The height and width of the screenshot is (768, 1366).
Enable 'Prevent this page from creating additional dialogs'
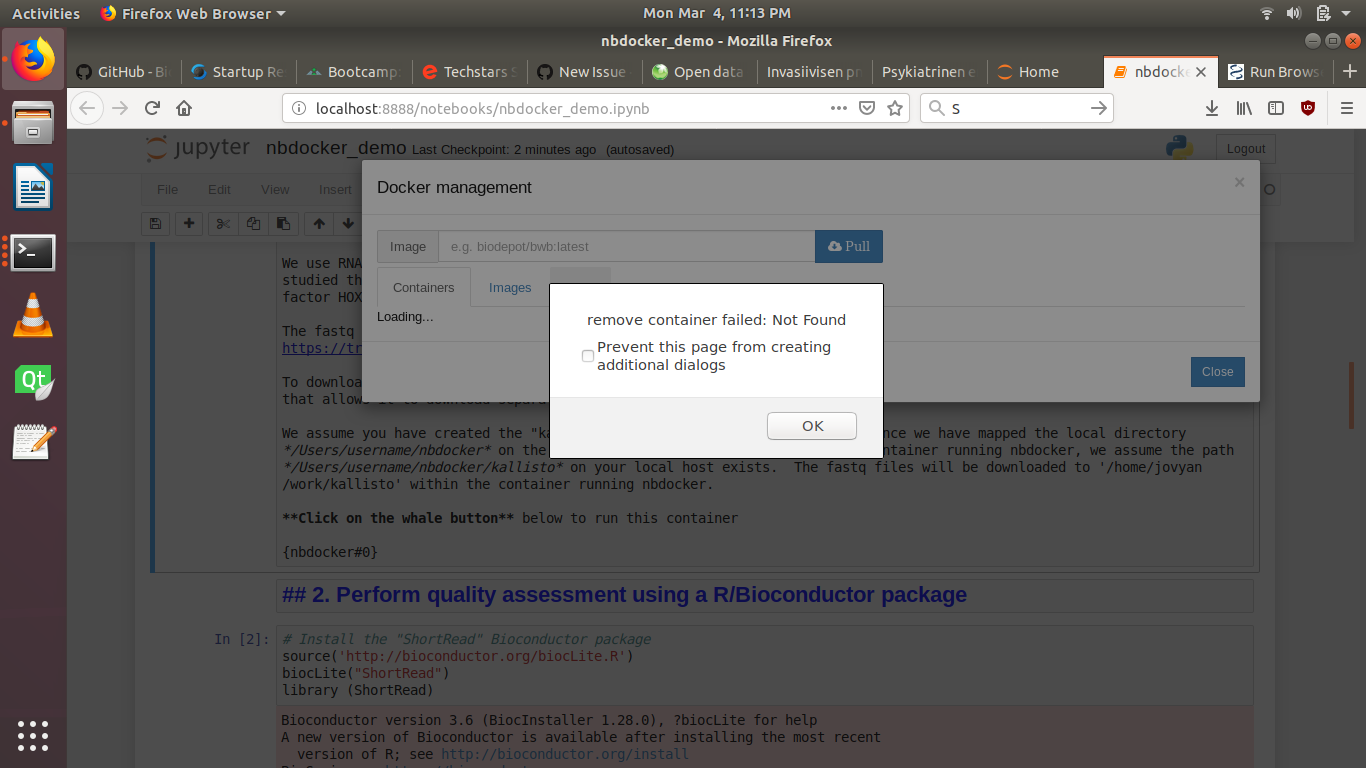588,356
